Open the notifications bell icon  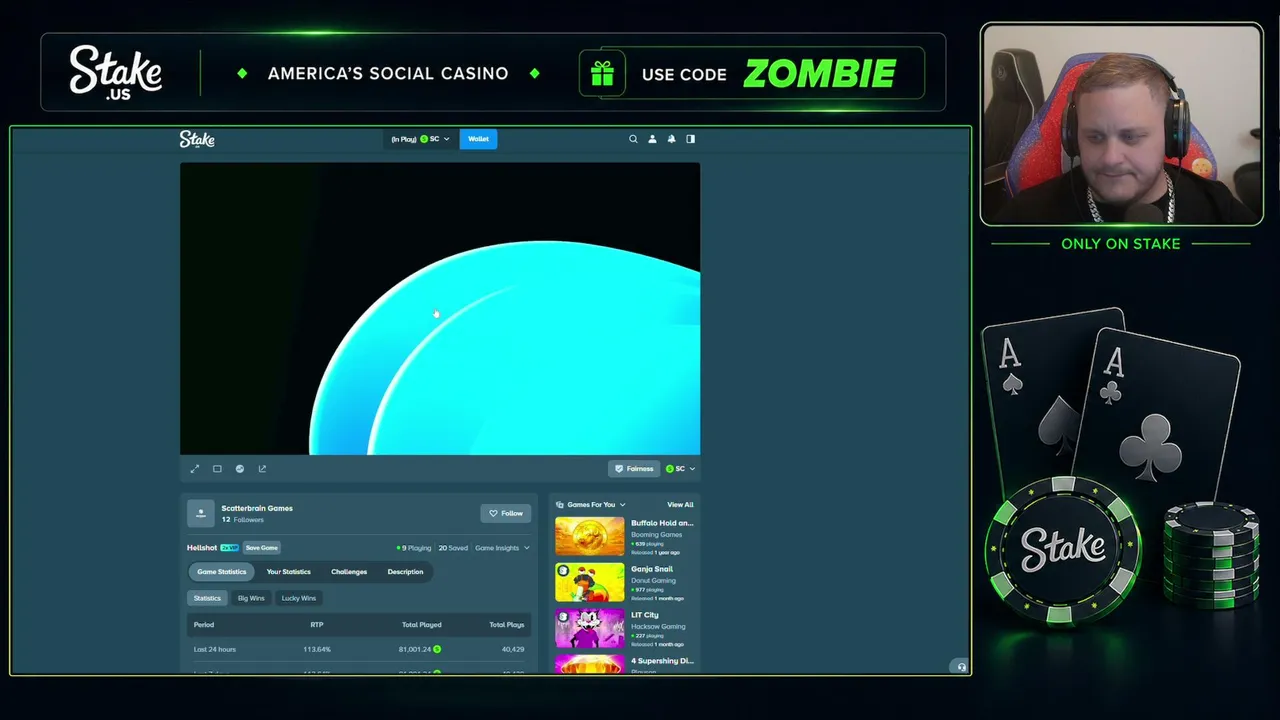[671, 139]
